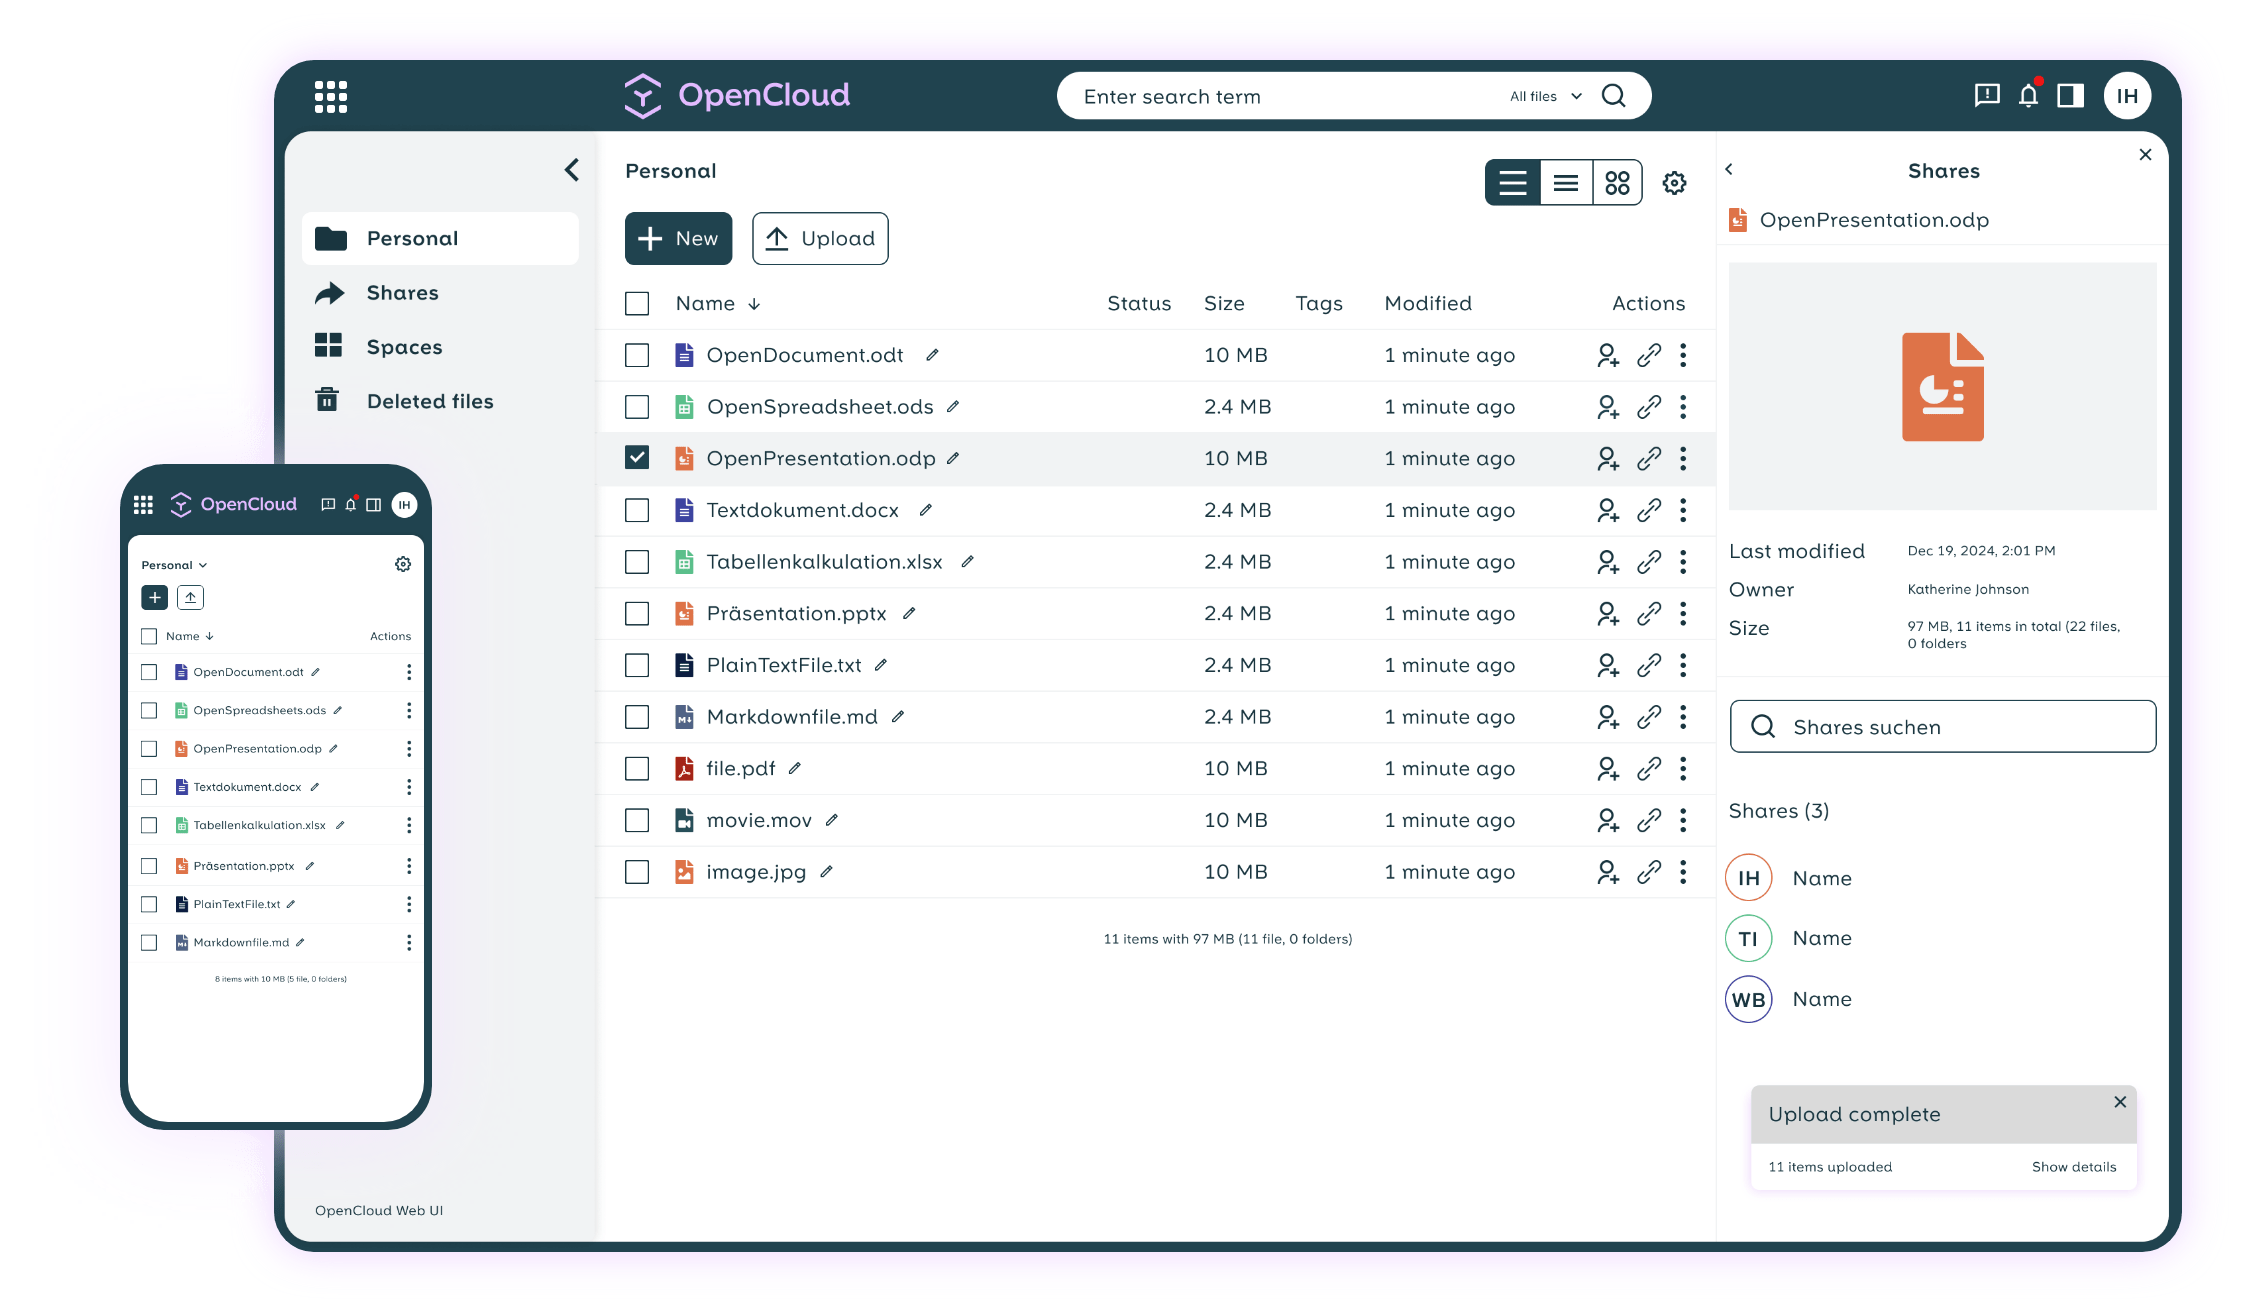
Task: Go to Shares in the sidebar
Action: click(x=402, y=293)
